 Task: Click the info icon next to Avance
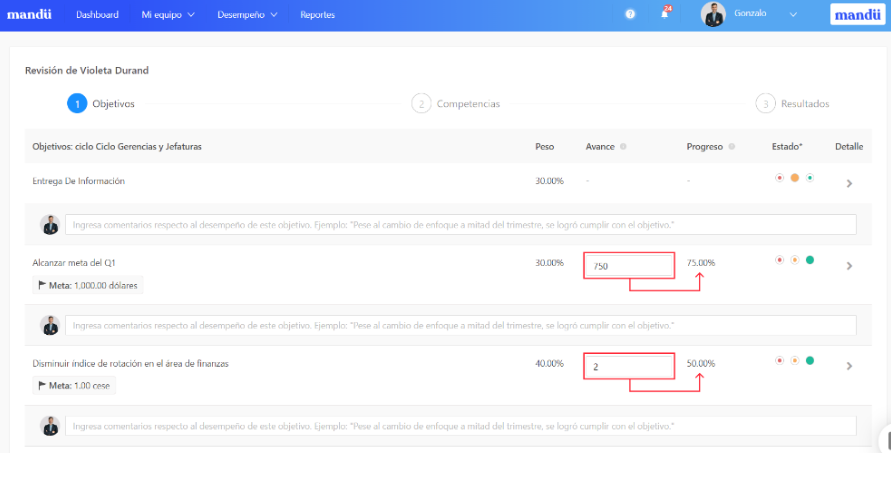pyautogui.click(x=623, y=147)
